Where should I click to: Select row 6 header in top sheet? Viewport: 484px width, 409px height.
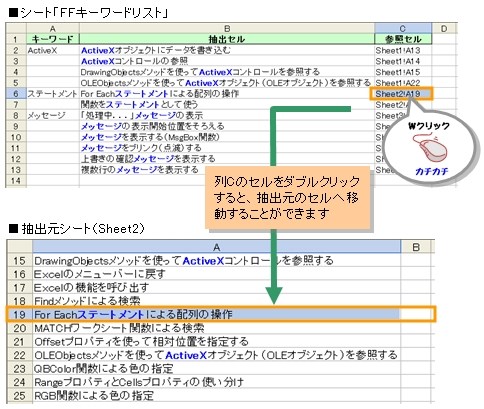click(x=16, y=94)
